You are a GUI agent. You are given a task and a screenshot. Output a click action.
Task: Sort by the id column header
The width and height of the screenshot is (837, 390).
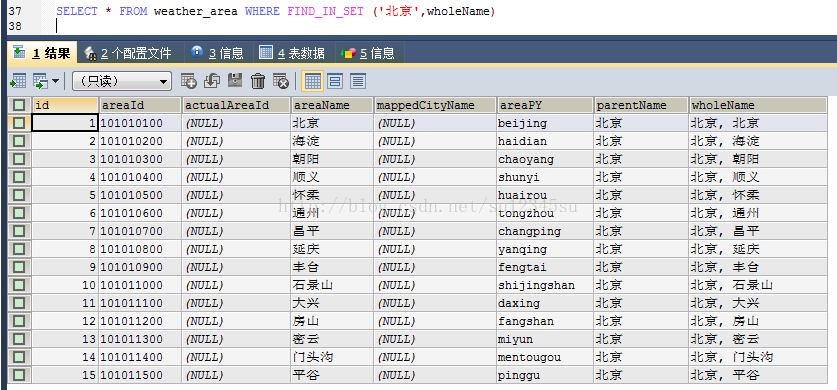65,105
